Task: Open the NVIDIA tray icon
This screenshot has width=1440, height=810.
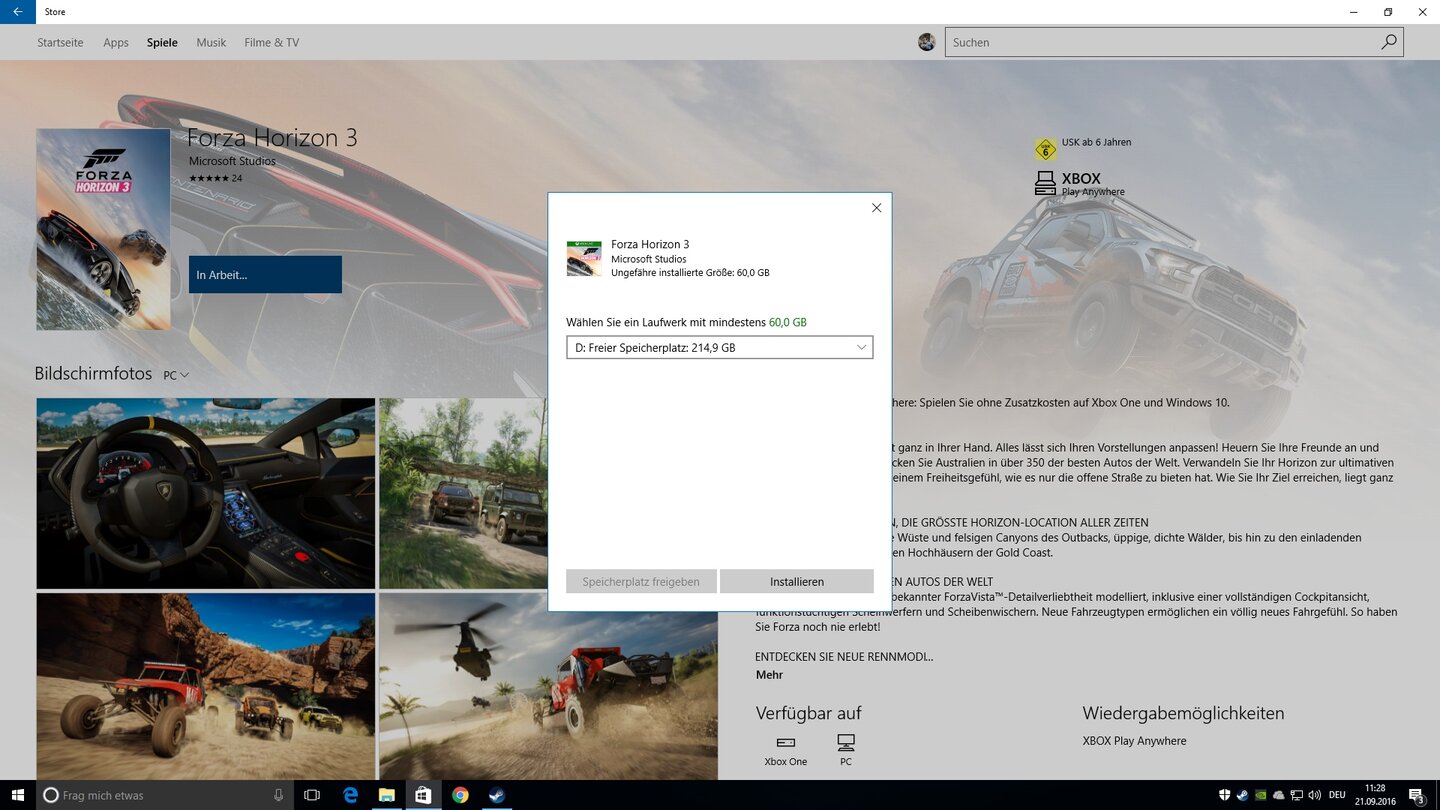Action: click(1261, 795)
